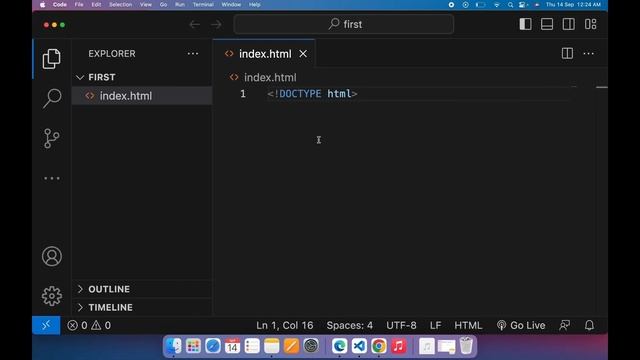The image size is (640, 360).
Task: Open Finder from the dock
Action: [173, 346]
